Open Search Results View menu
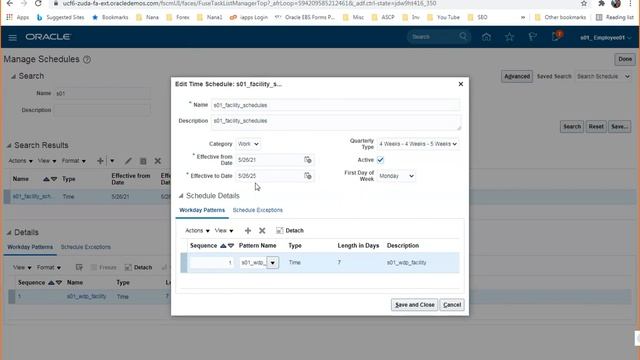640x360 pixels. click(47, 161)
